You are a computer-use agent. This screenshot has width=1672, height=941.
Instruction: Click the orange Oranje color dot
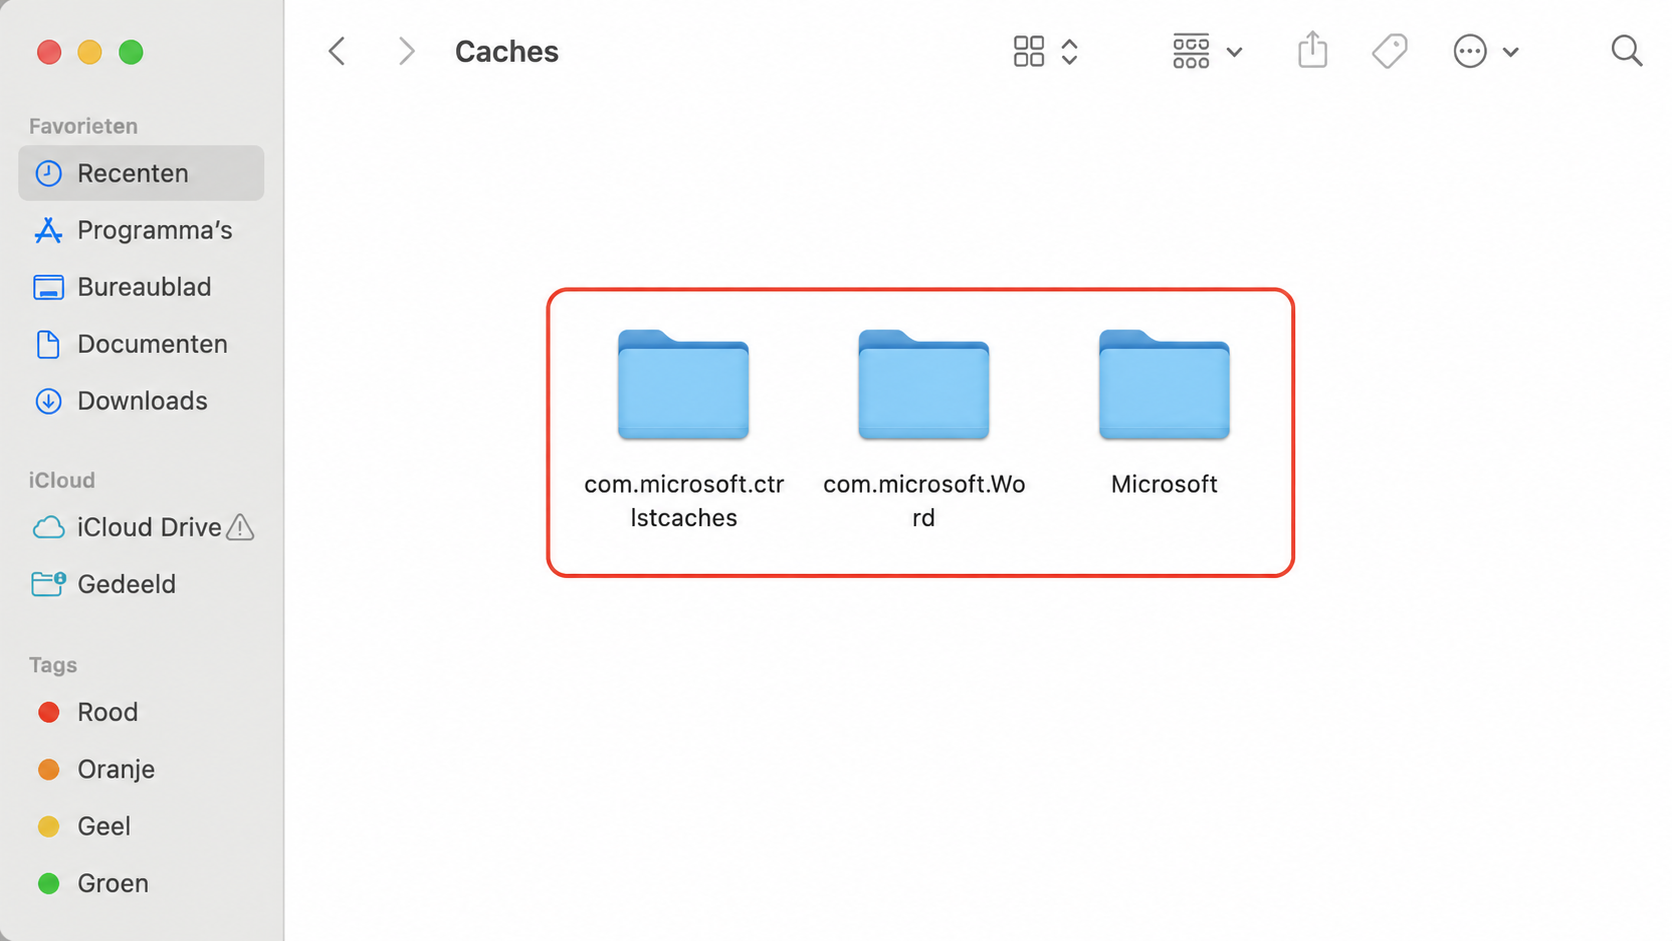[48, 769]
